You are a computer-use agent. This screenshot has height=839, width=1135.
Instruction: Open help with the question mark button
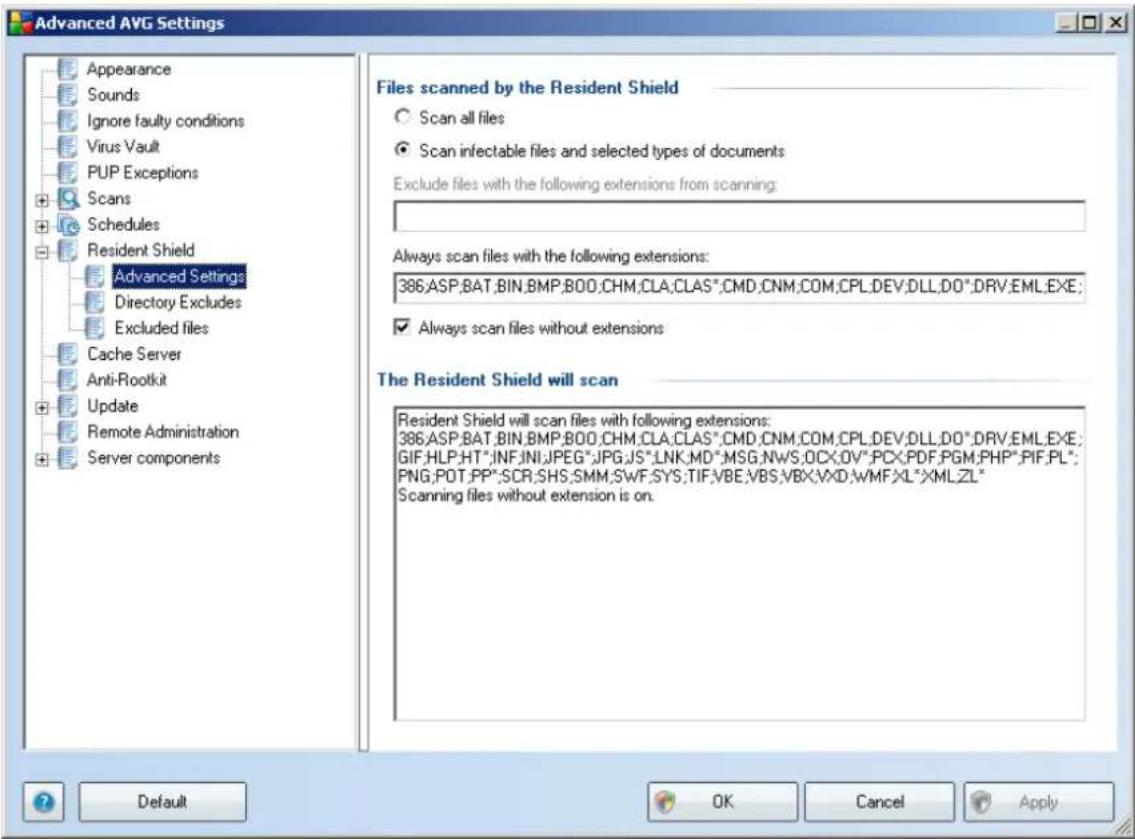pyautogui.click(x=43, y=802)
